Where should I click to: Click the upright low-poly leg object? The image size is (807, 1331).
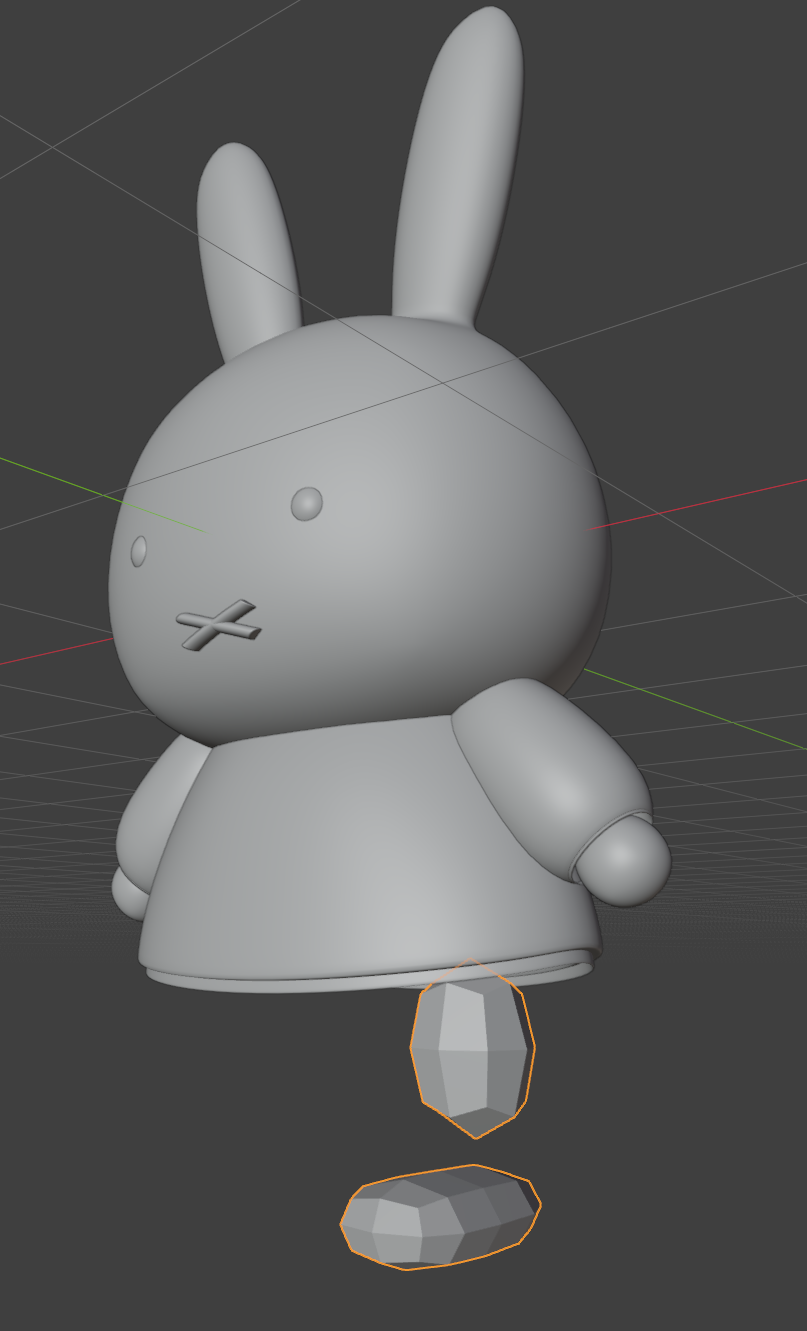coord(473,1049)
